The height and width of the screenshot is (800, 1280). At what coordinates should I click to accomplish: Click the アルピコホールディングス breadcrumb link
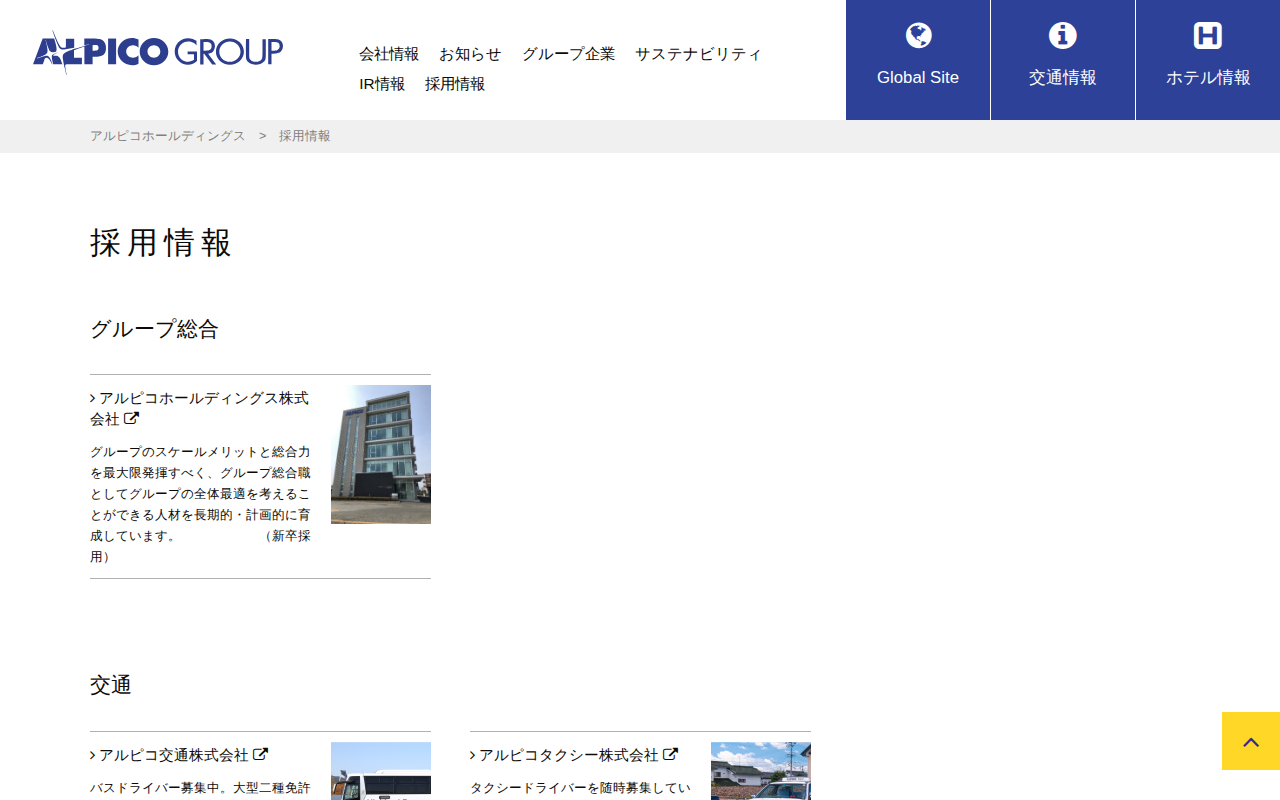pyautogui.click(x=168, y=136)
